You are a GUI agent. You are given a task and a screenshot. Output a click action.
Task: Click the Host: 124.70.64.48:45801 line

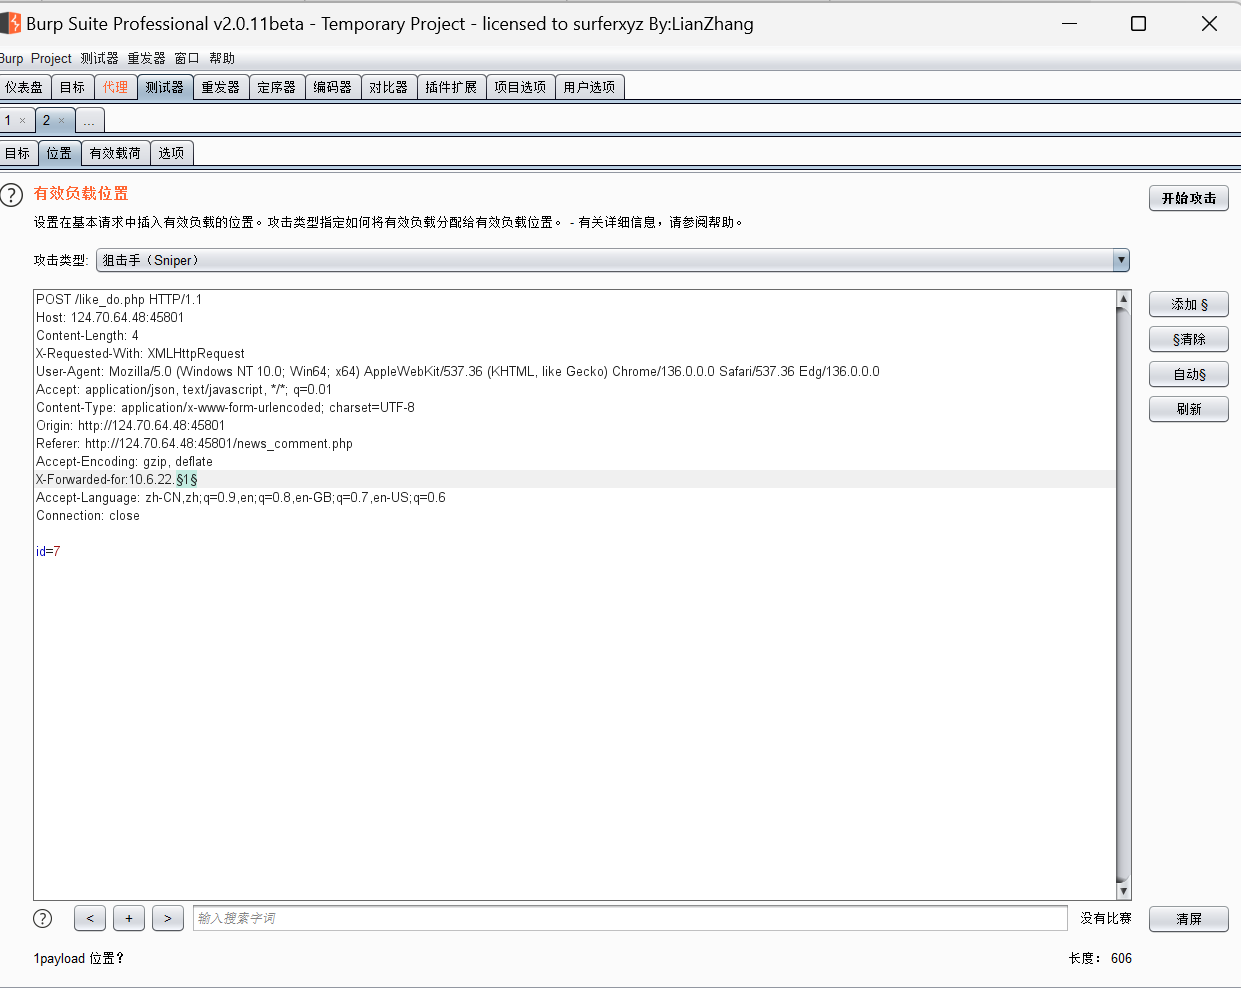pyautogui.click(x=110, y=317)
